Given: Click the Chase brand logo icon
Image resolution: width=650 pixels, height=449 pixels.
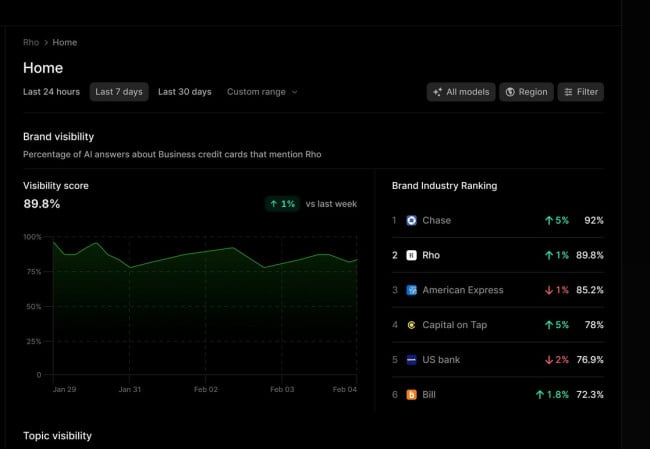Looking at the screenshot, I should tap(411, 220).
